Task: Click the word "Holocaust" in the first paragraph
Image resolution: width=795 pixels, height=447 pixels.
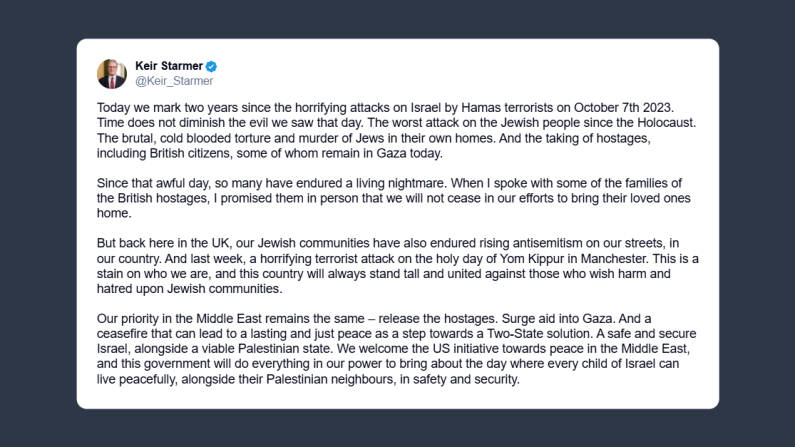Action: pyautogui.click(x=663, y=120)
